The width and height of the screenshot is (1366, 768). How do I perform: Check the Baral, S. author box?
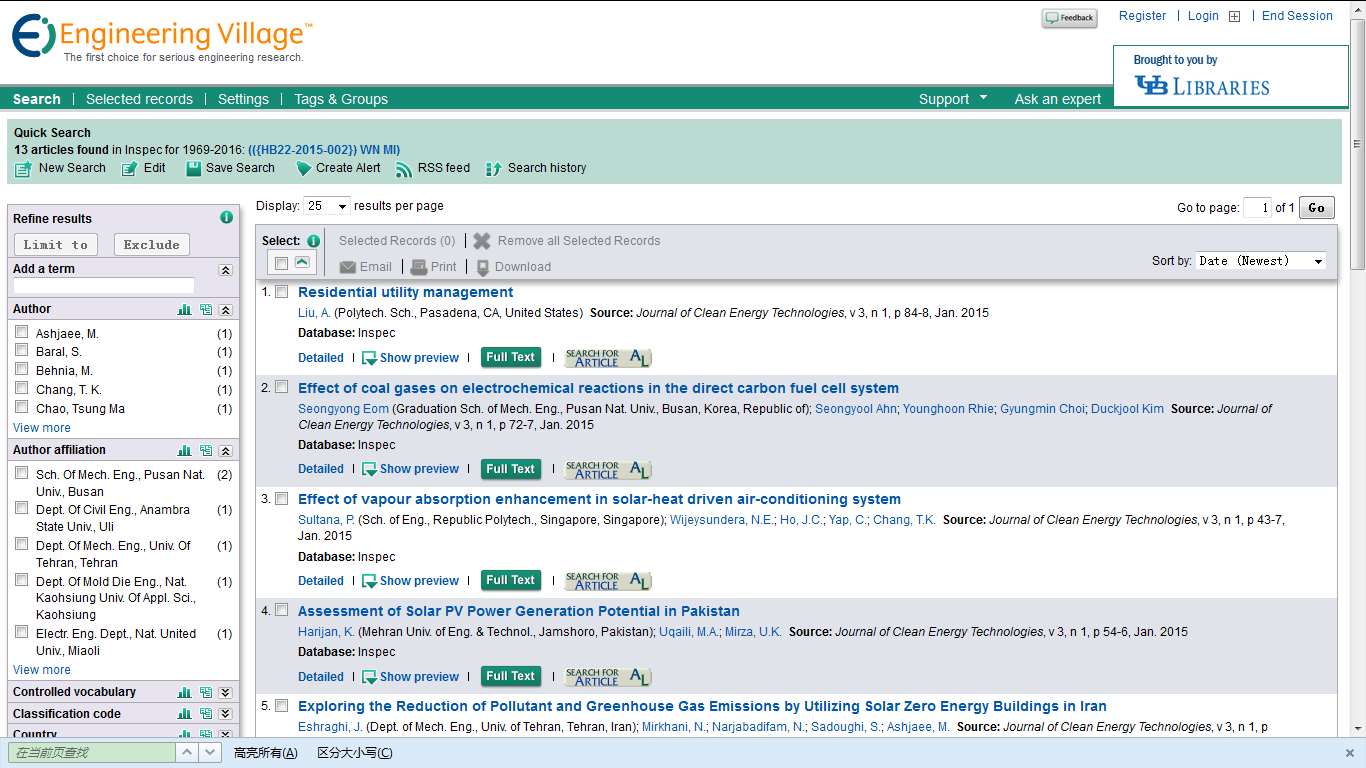point(21,350)
